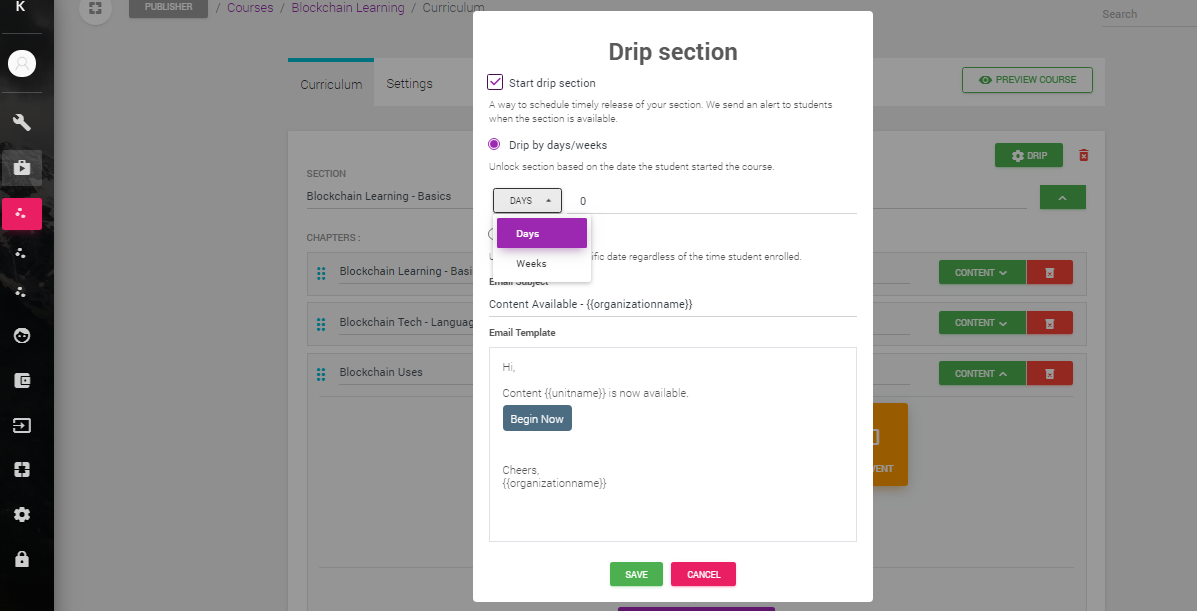Open the sidebar gear settings icon
This screenshot has width=1197, height=611.
(x=22, y=515)
